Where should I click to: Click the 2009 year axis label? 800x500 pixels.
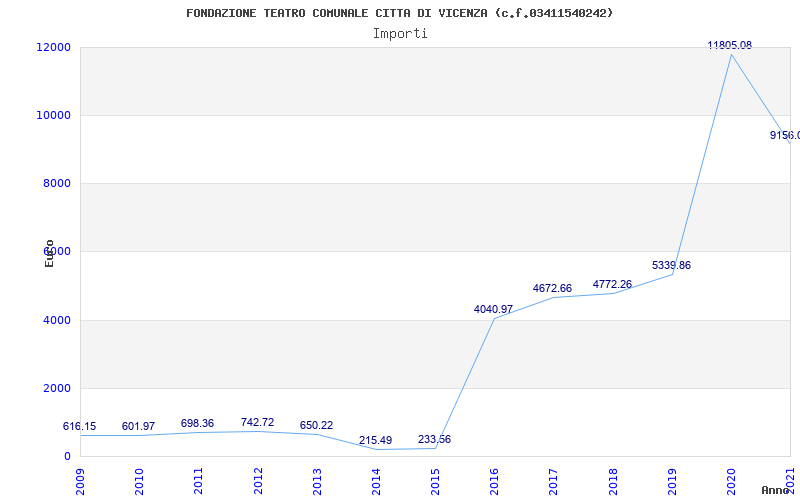click(x=80, y=479)
